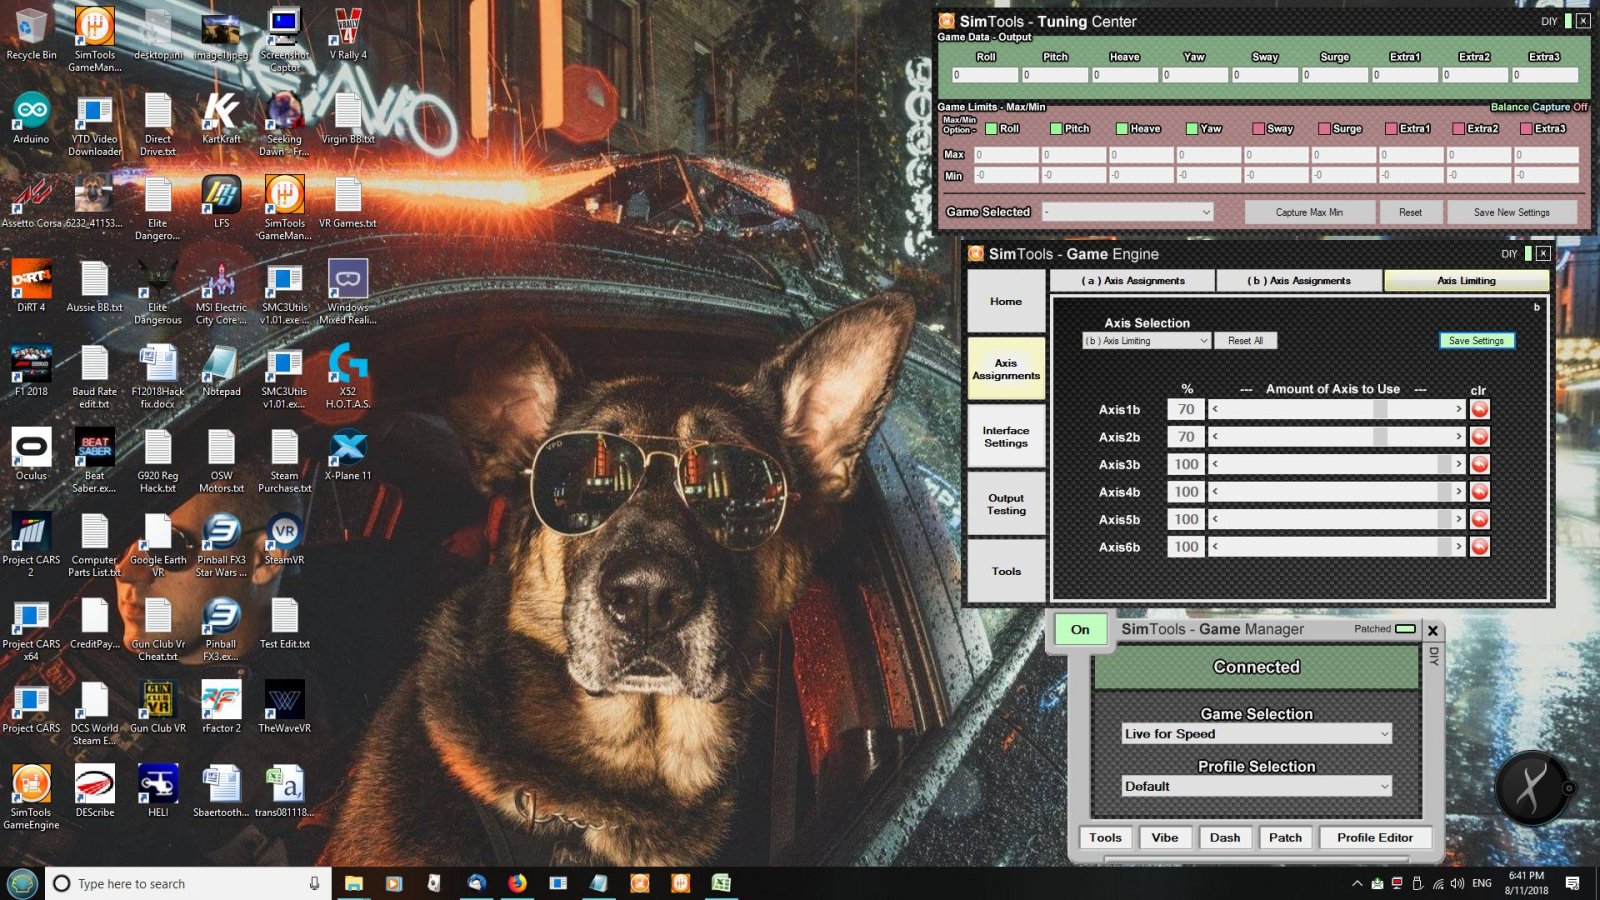
Task: Adjust the Axis3b amount slider
Action: tap(1337, 464)
